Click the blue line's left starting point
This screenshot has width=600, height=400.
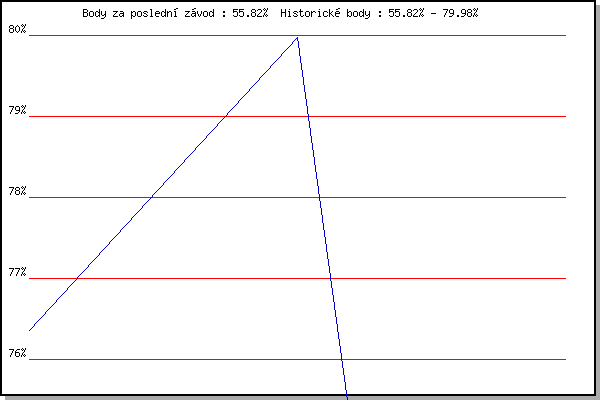tap(30, 330)
